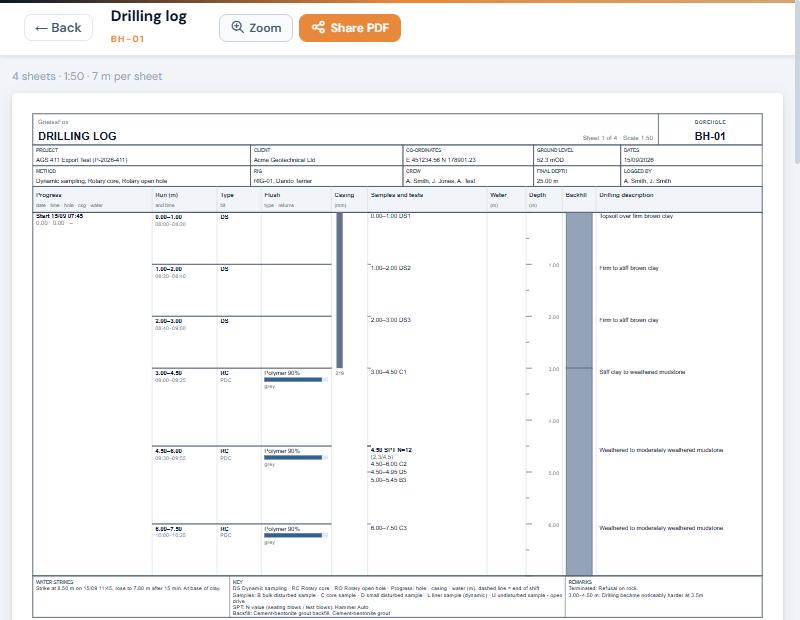Click the 'Samples and tests' column header

(397, 195)
